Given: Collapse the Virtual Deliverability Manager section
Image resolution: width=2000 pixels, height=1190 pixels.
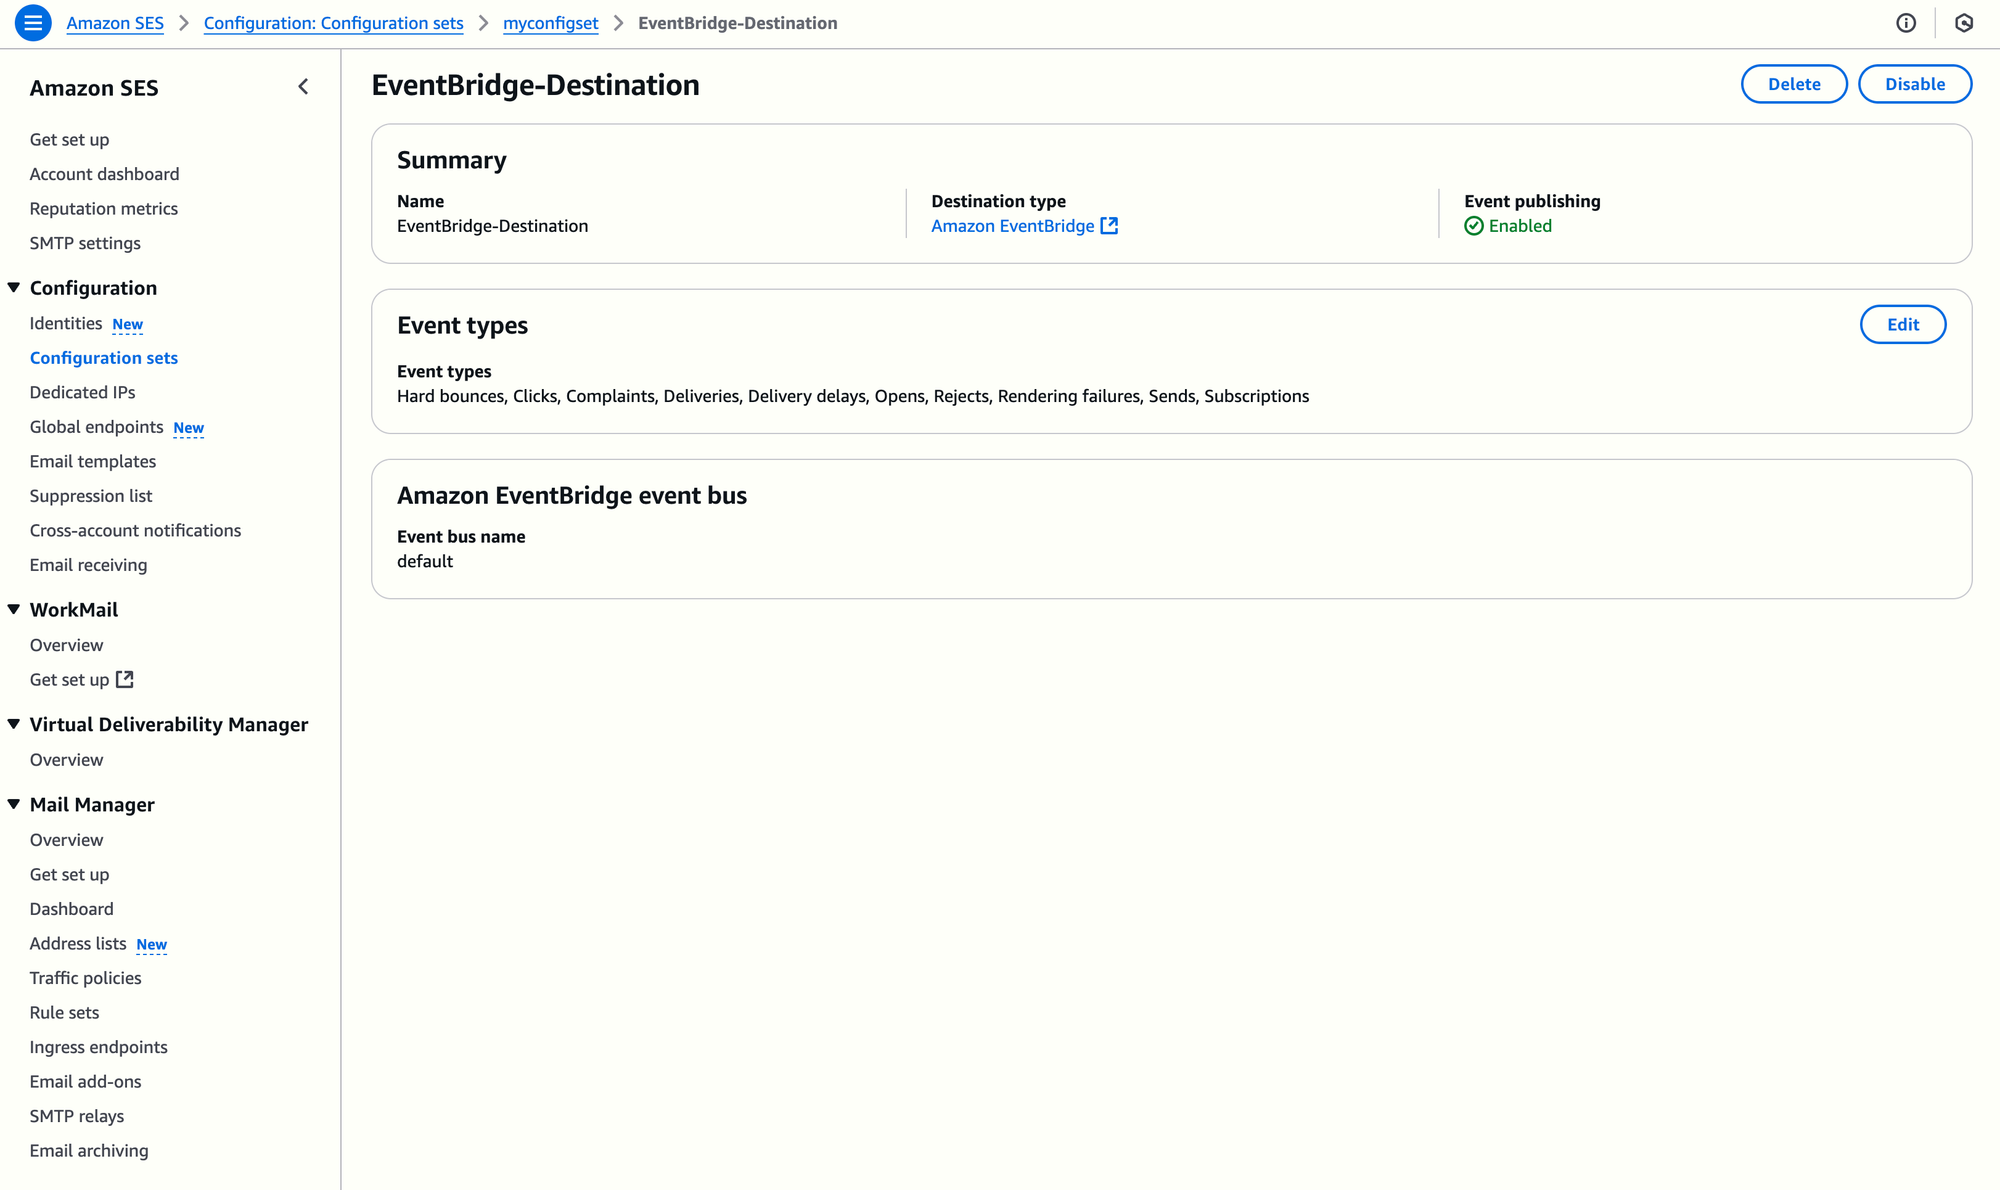Looking at the screenshot, I should click(14, 724).
